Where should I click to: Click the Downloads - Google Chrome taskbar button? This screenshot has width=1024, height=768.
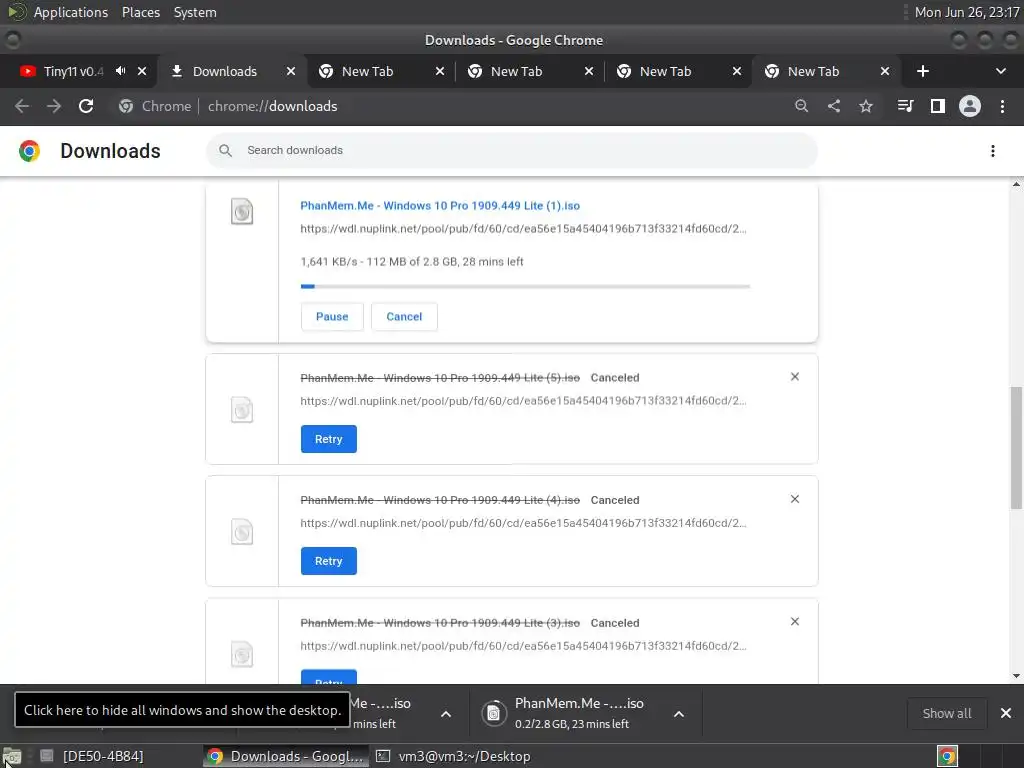pos(285,756)
